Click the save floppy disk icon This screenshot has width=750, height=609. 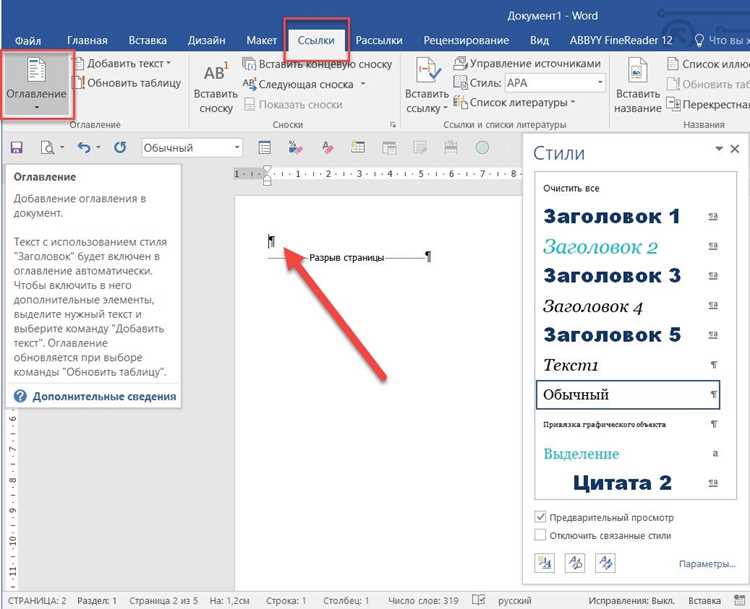coord(17,147)
